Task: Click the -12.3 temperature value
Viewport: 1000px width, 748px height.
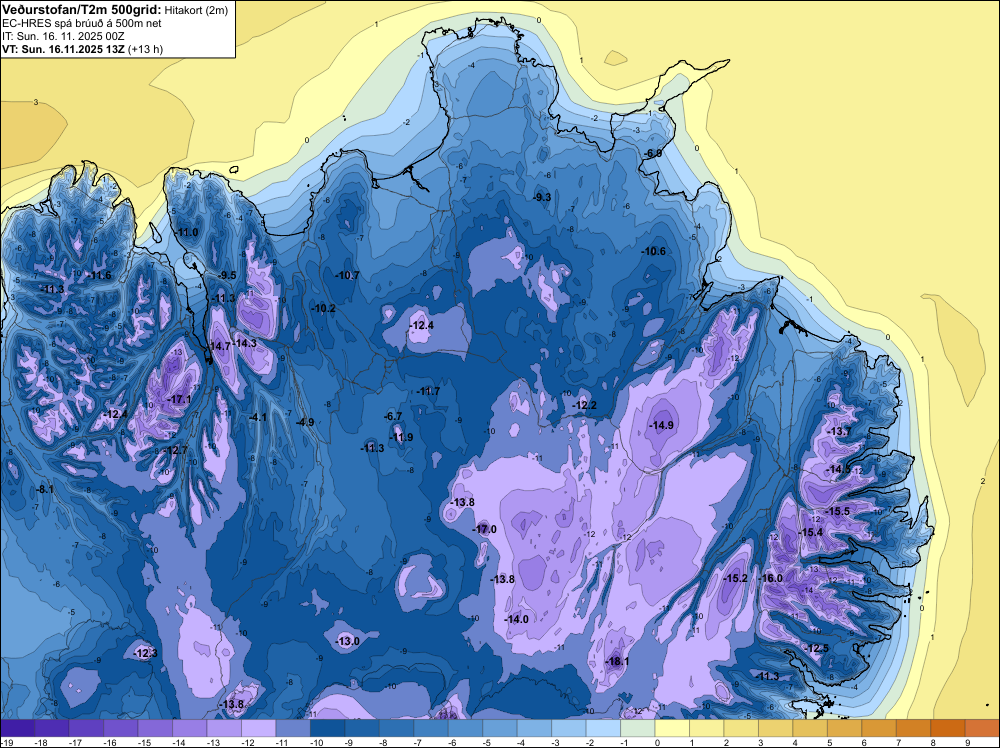Action: pyautogui.click(x=145, y=653)
